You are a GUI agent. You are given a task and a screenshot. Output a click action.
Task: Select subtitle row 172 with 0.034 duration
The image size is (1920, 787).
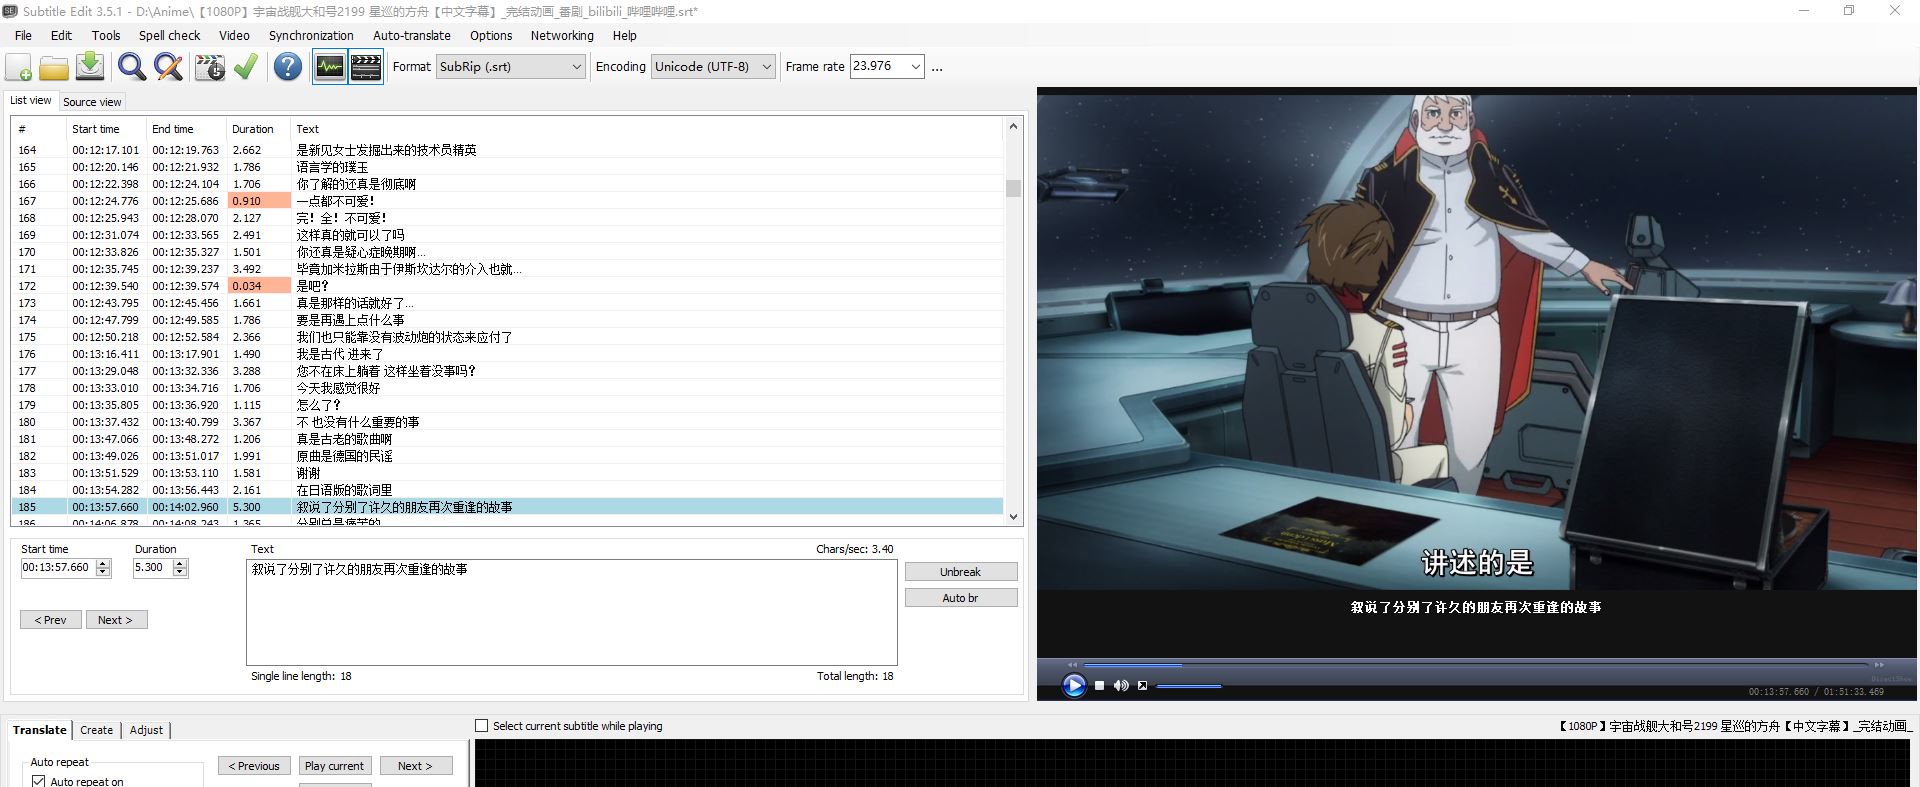(507, 286)
